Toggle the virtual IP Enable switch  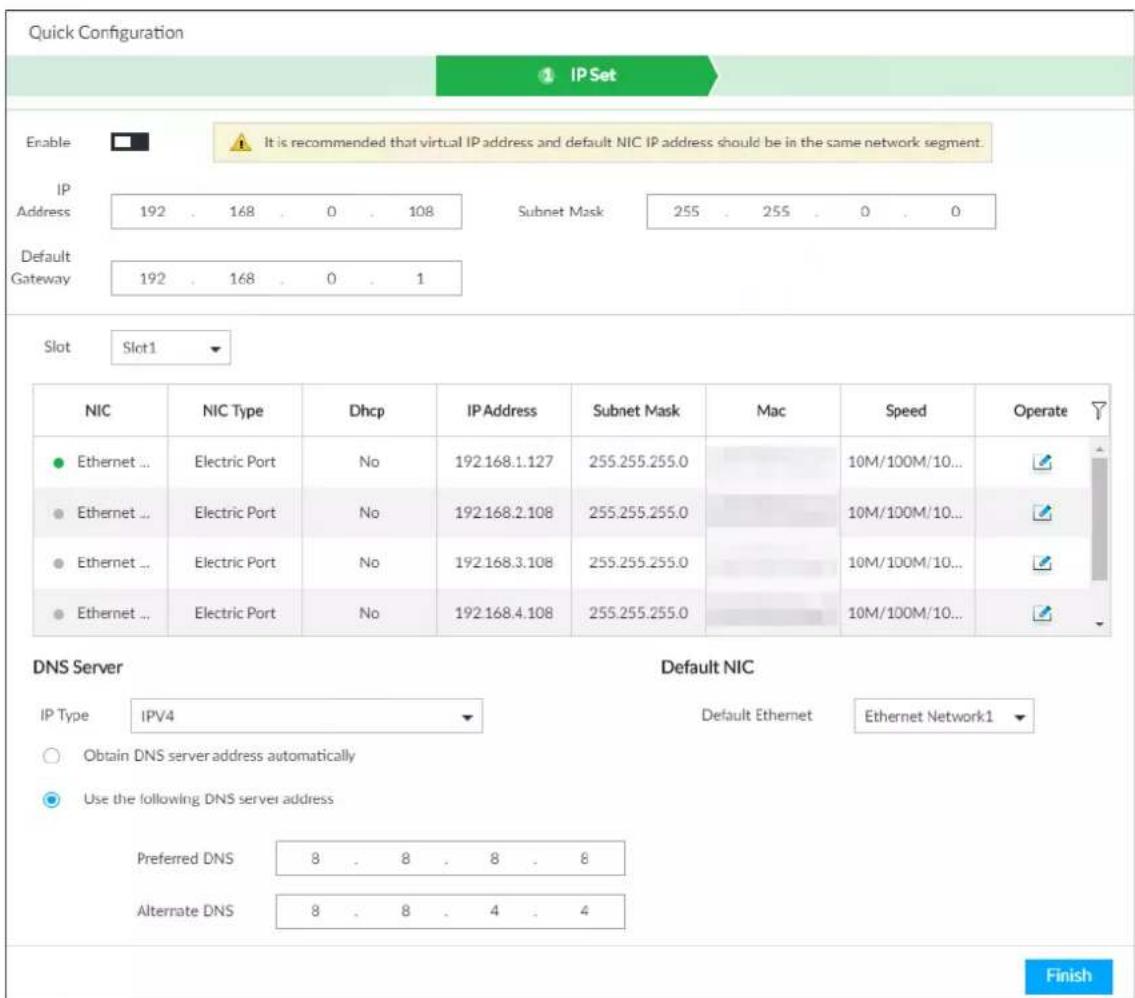pos(130,142)
